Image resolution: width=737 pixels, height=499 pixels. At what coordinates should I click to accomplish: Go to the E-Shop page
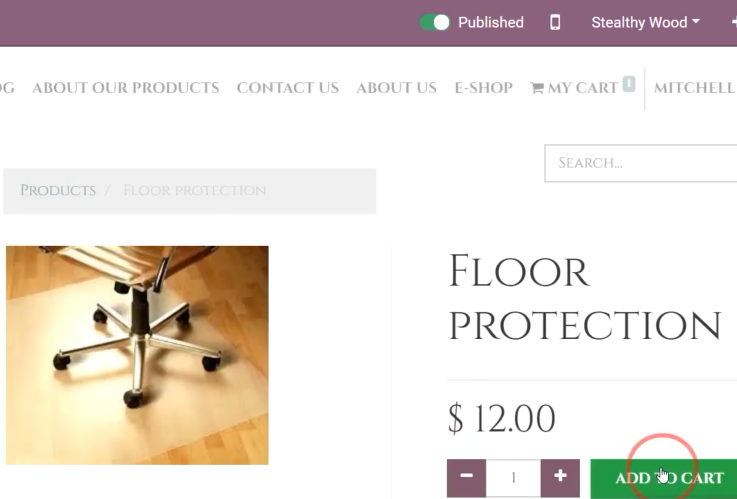[x=483, y=87]
